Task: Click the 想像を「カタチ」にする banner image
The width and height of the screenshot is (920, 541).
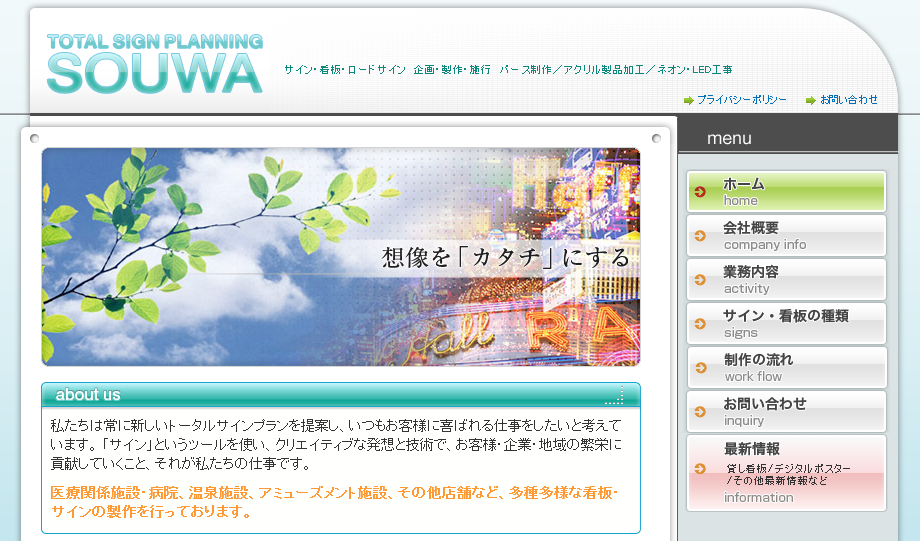Action: [x=340, y=257]
